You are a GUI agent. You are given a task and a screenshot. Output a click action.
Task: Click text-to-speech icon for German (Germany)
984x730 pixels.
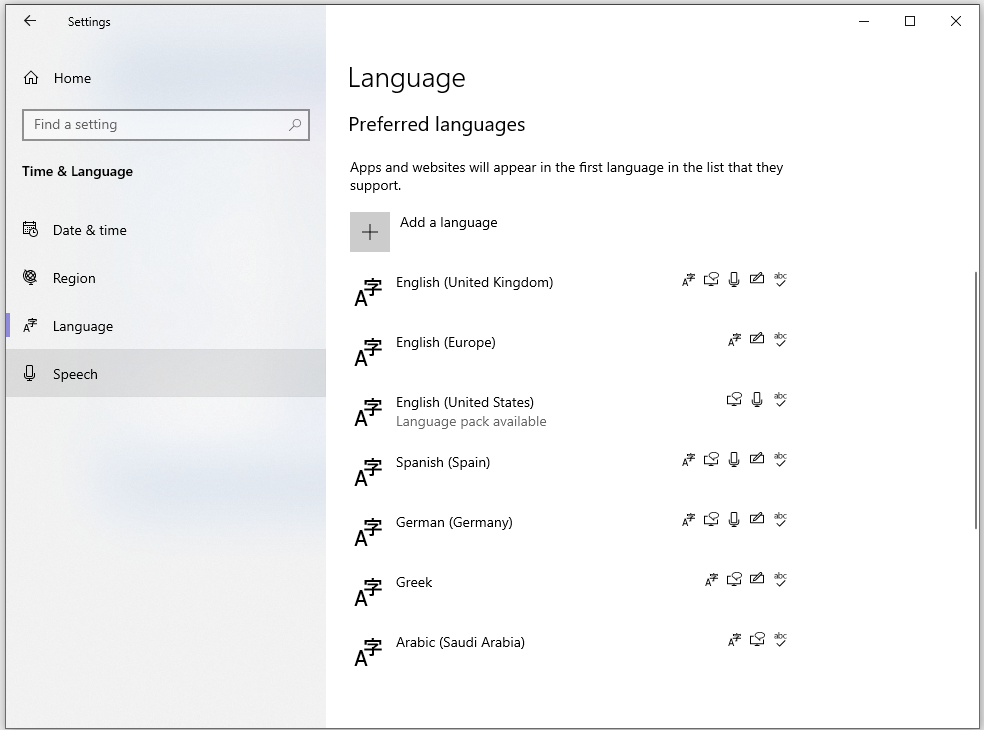pos(711,519)
